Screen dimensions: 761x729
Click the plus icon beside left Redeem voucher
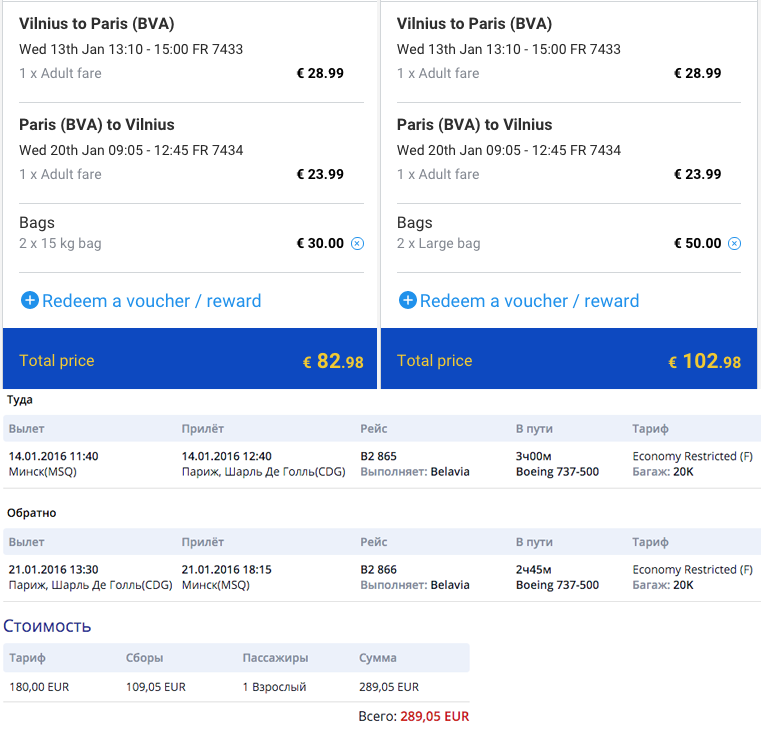pyautogui.click(x=30, y=300)
